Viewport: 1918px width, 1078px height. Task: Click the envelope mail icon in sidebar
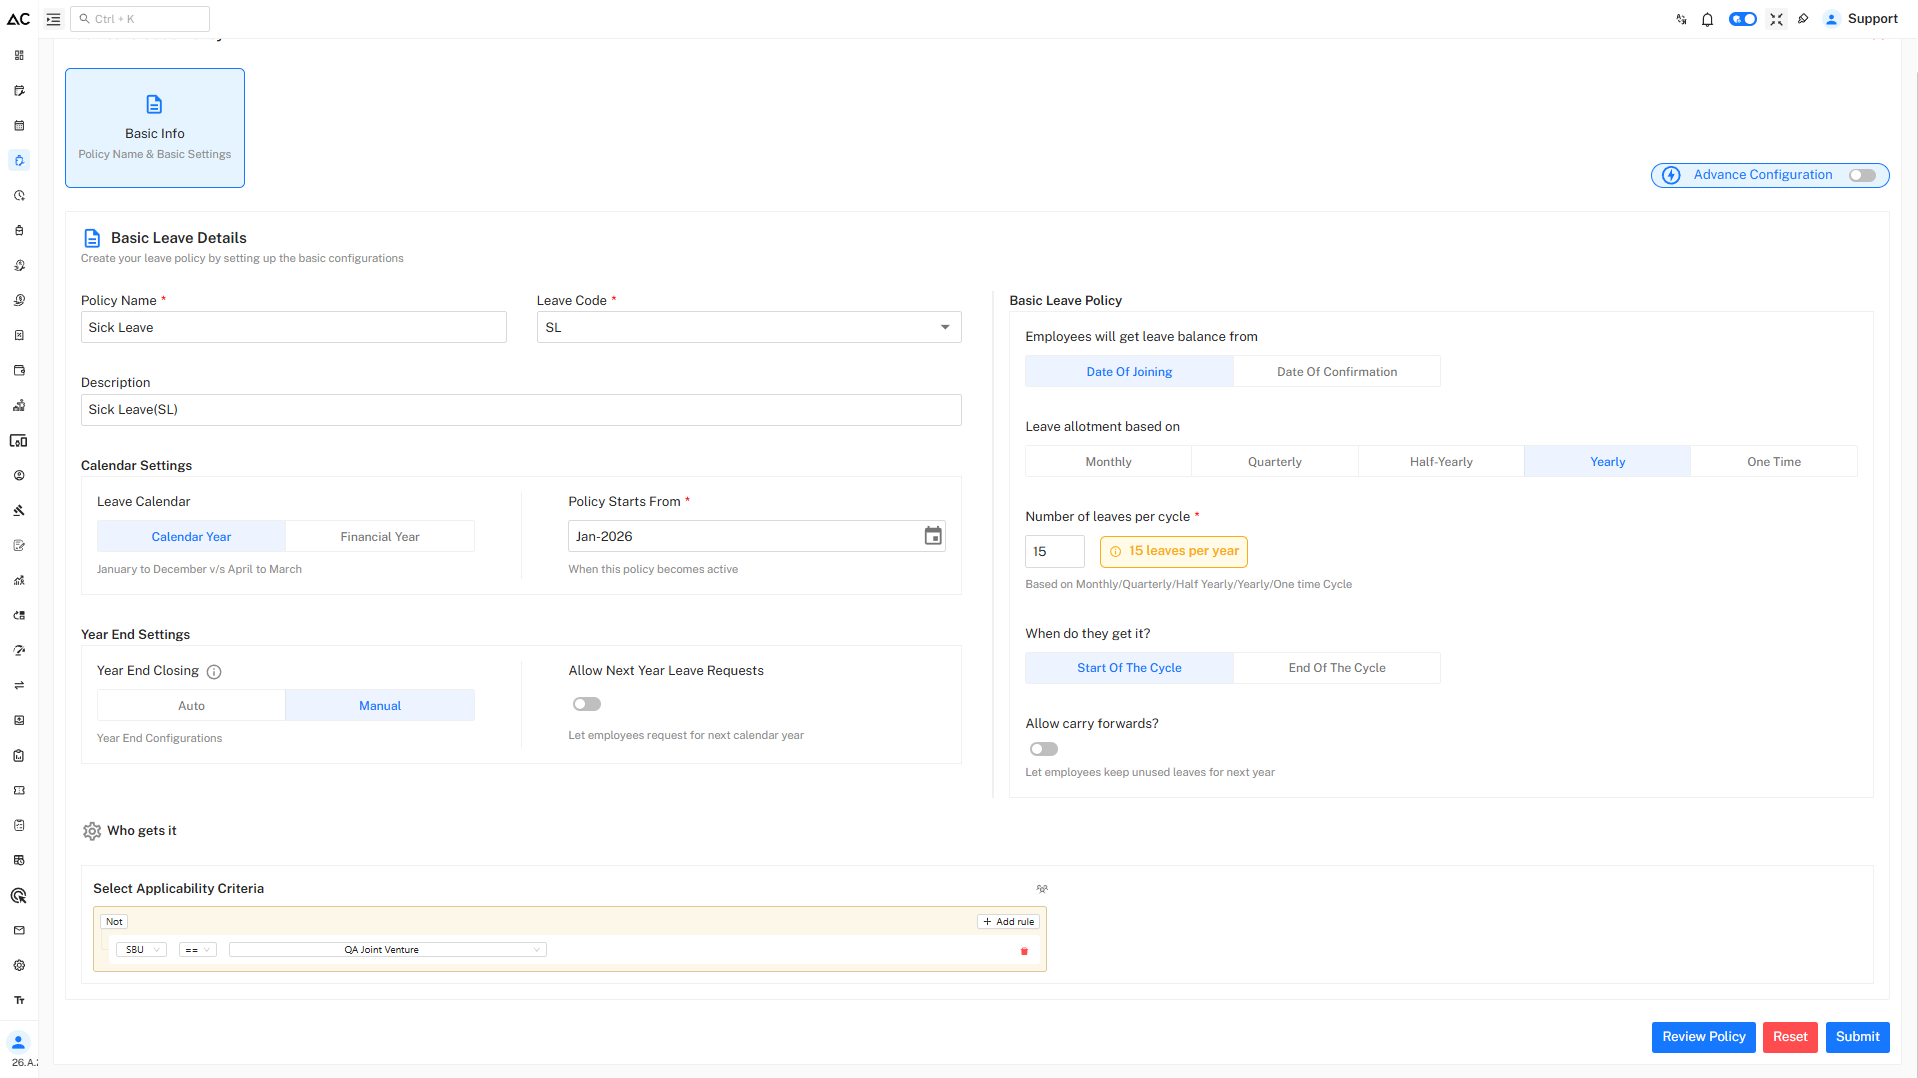pos(19,931)
